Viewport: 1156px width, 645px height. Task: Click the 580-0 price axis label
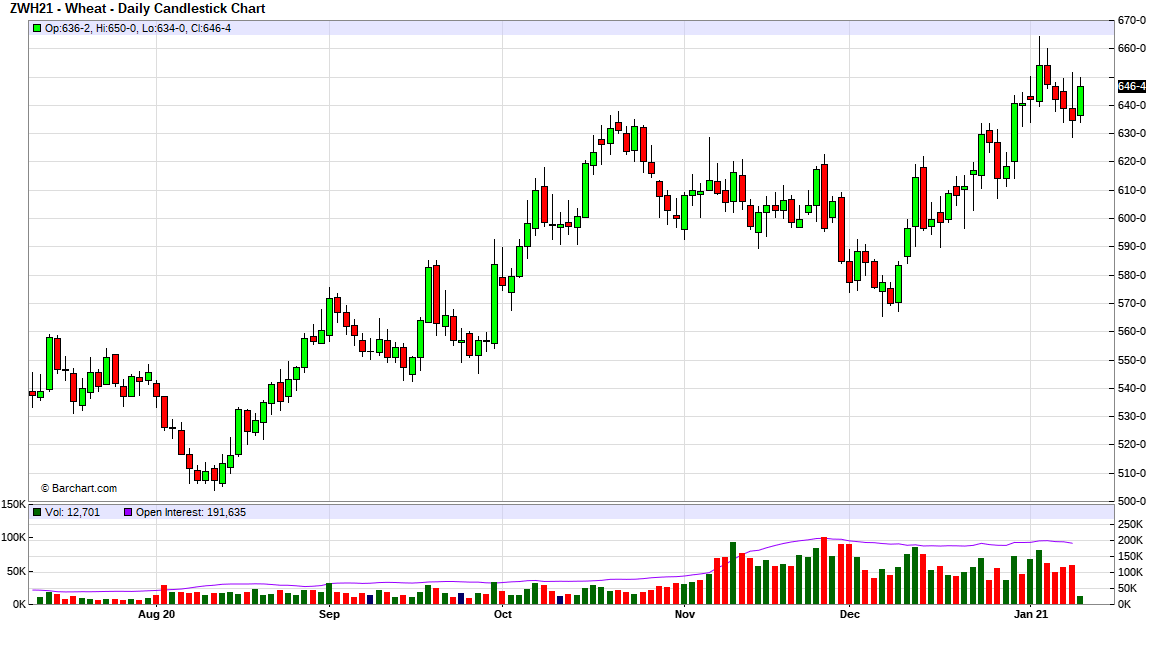point(1132,275)
